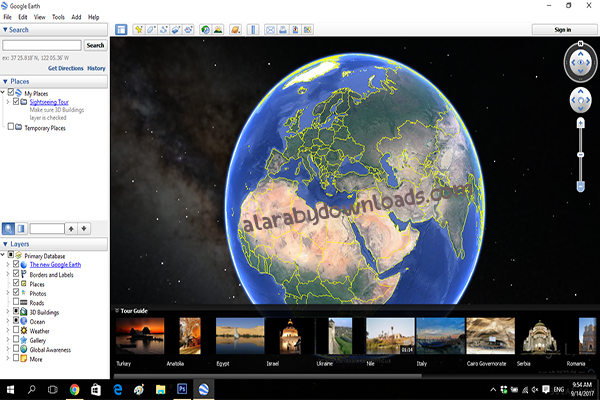Click the Search button
This screenshot has height=400, width=600.
95,45
